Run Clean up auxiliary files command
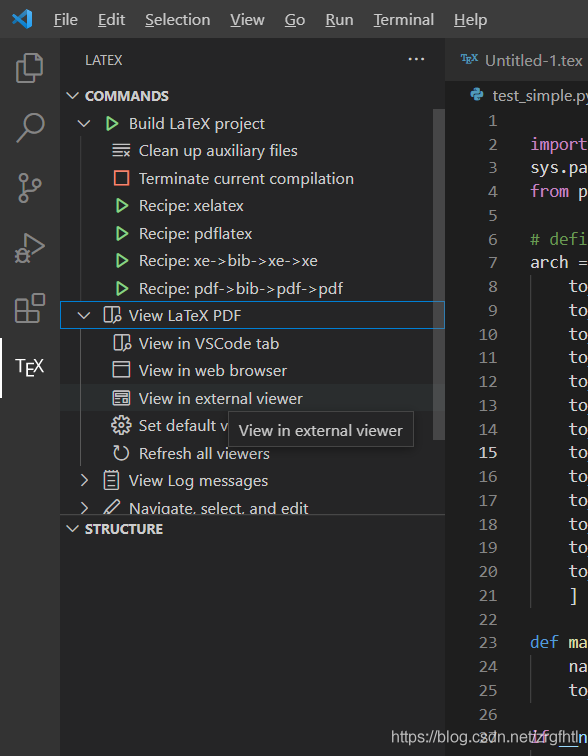The width and height of the screenshot is (588, 756). coord(218,150)
